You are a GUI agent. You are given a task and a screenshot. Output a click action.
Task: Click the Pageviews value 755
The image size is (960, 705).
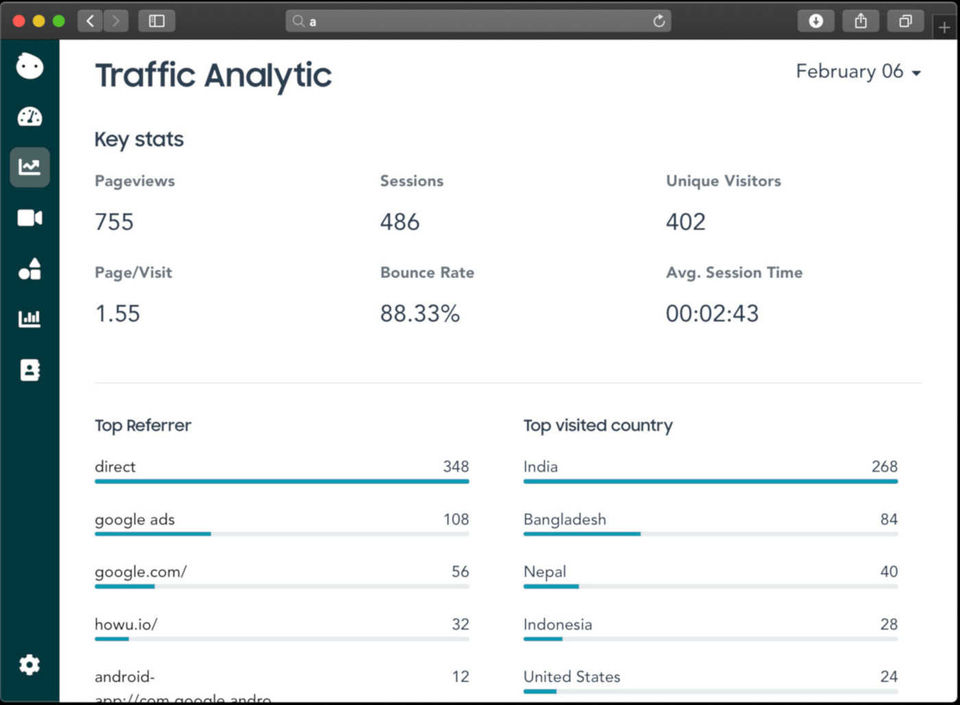pos(114,222)
